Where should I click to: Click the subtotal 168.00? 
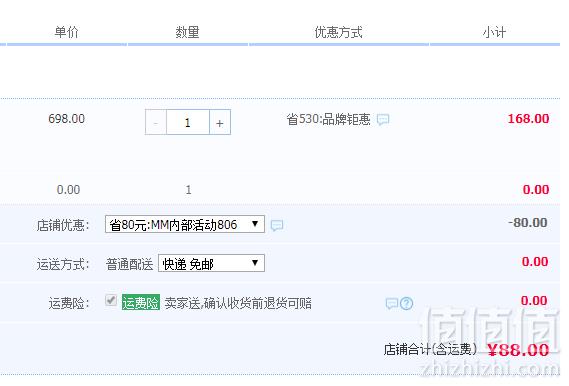coord(528,119)
